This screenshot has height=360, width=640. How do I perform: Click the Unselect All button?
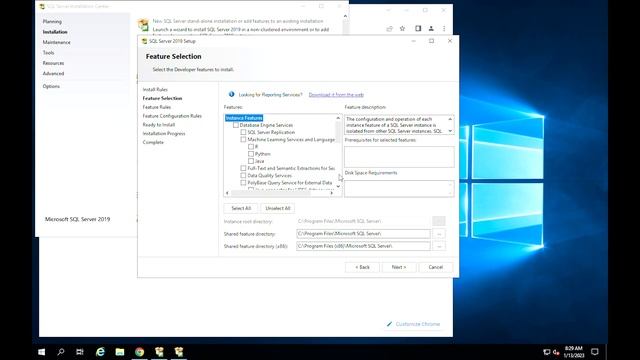pyautogui.click(x=278, y=208)
